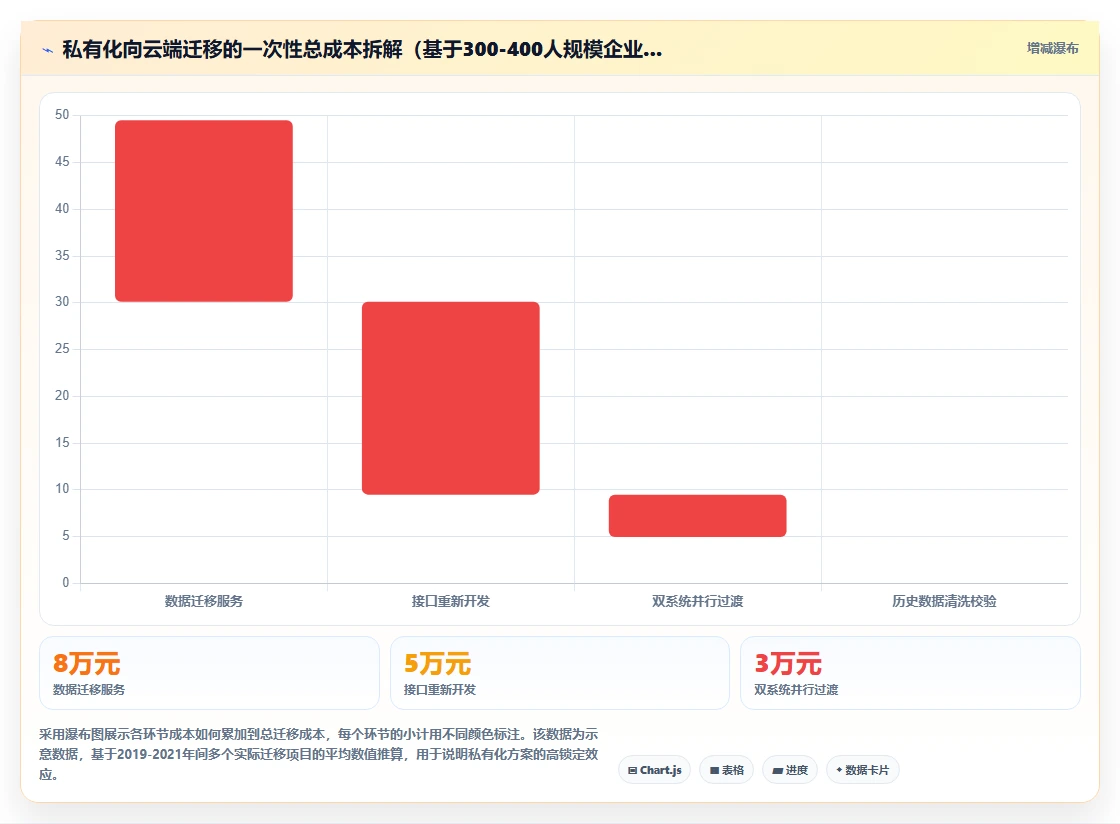Click the 表格 tag chip

tap(726, 770)
